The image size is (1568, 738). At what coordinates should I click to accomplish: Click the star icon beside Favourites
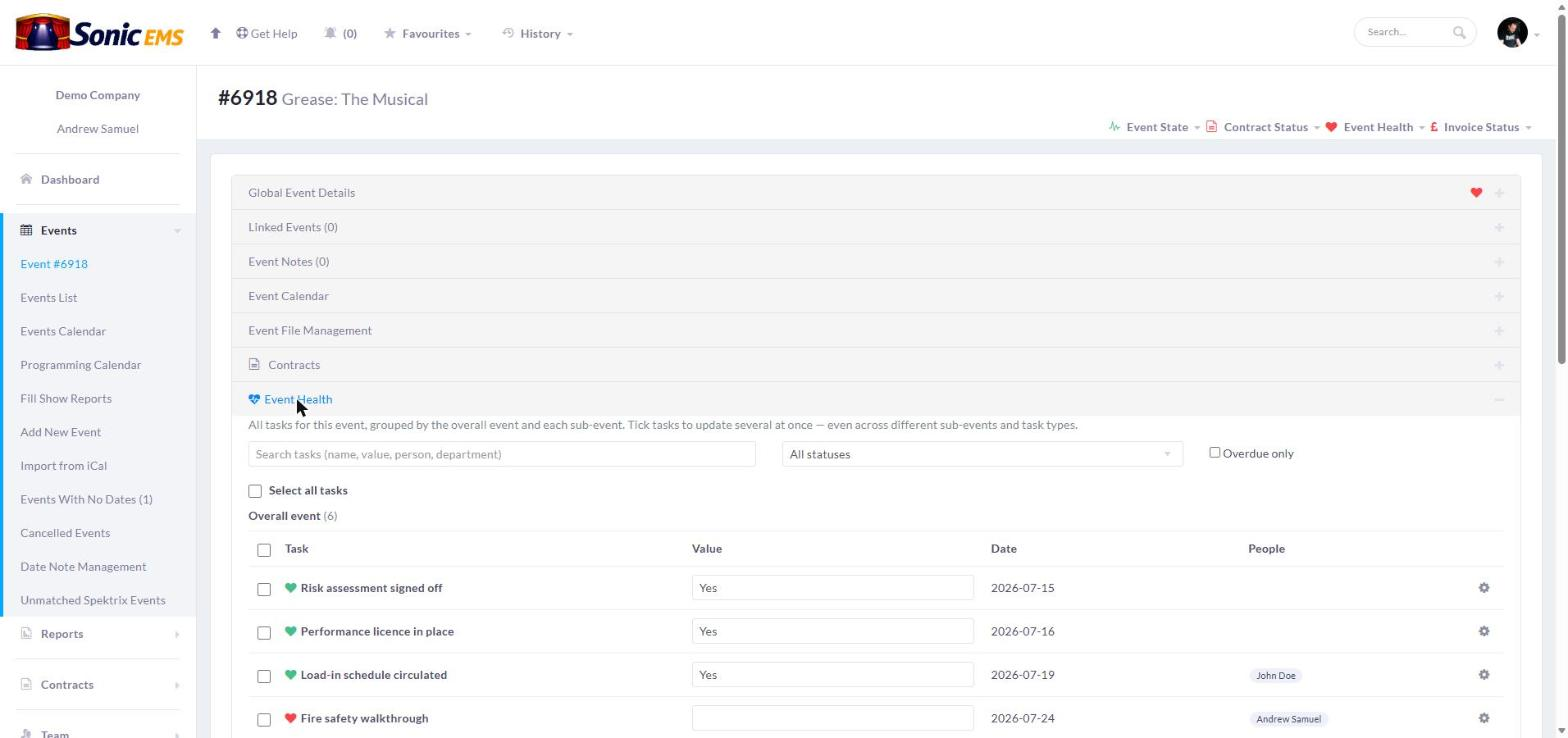(390, 33)
